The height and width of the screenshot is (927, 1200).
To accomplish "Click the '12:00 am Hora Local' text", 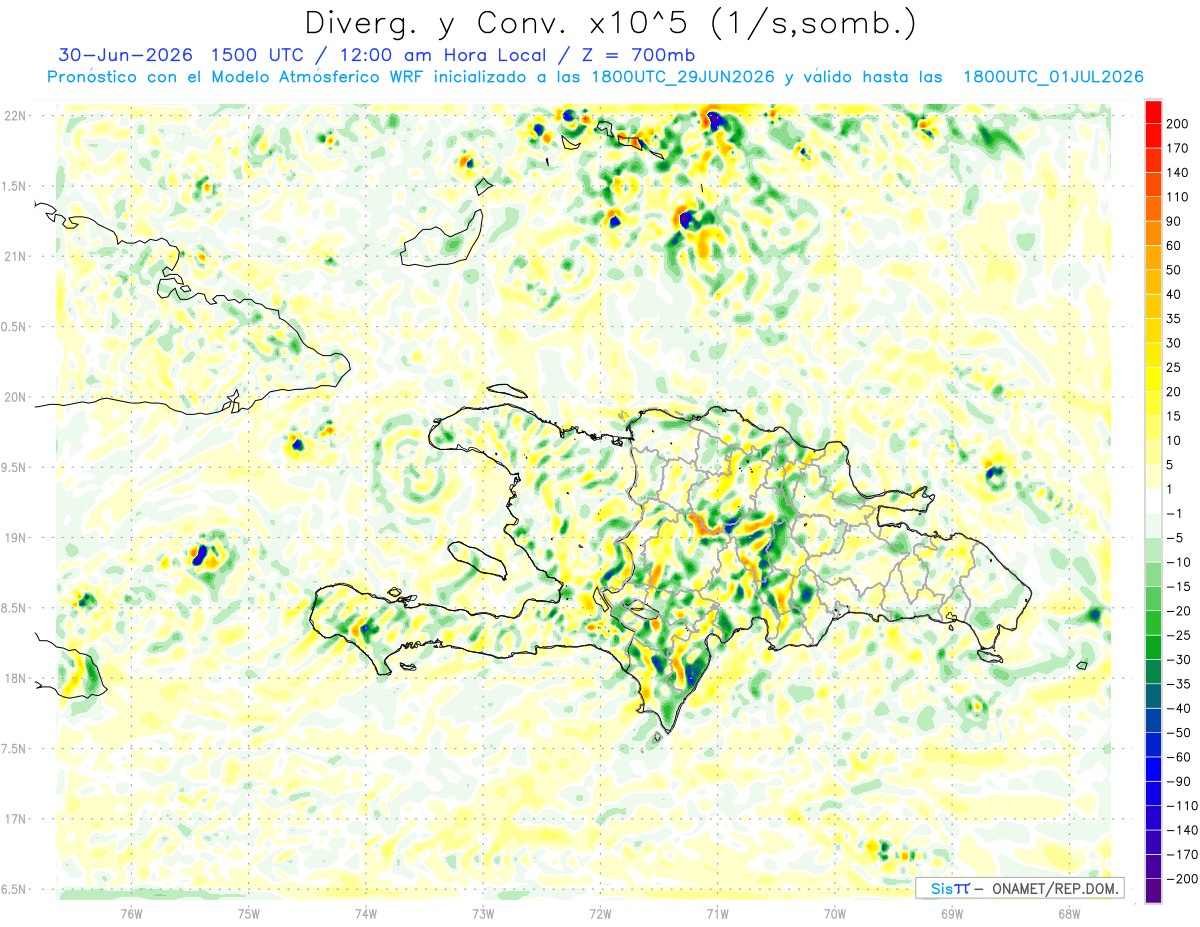I will [x=443, y=54].
